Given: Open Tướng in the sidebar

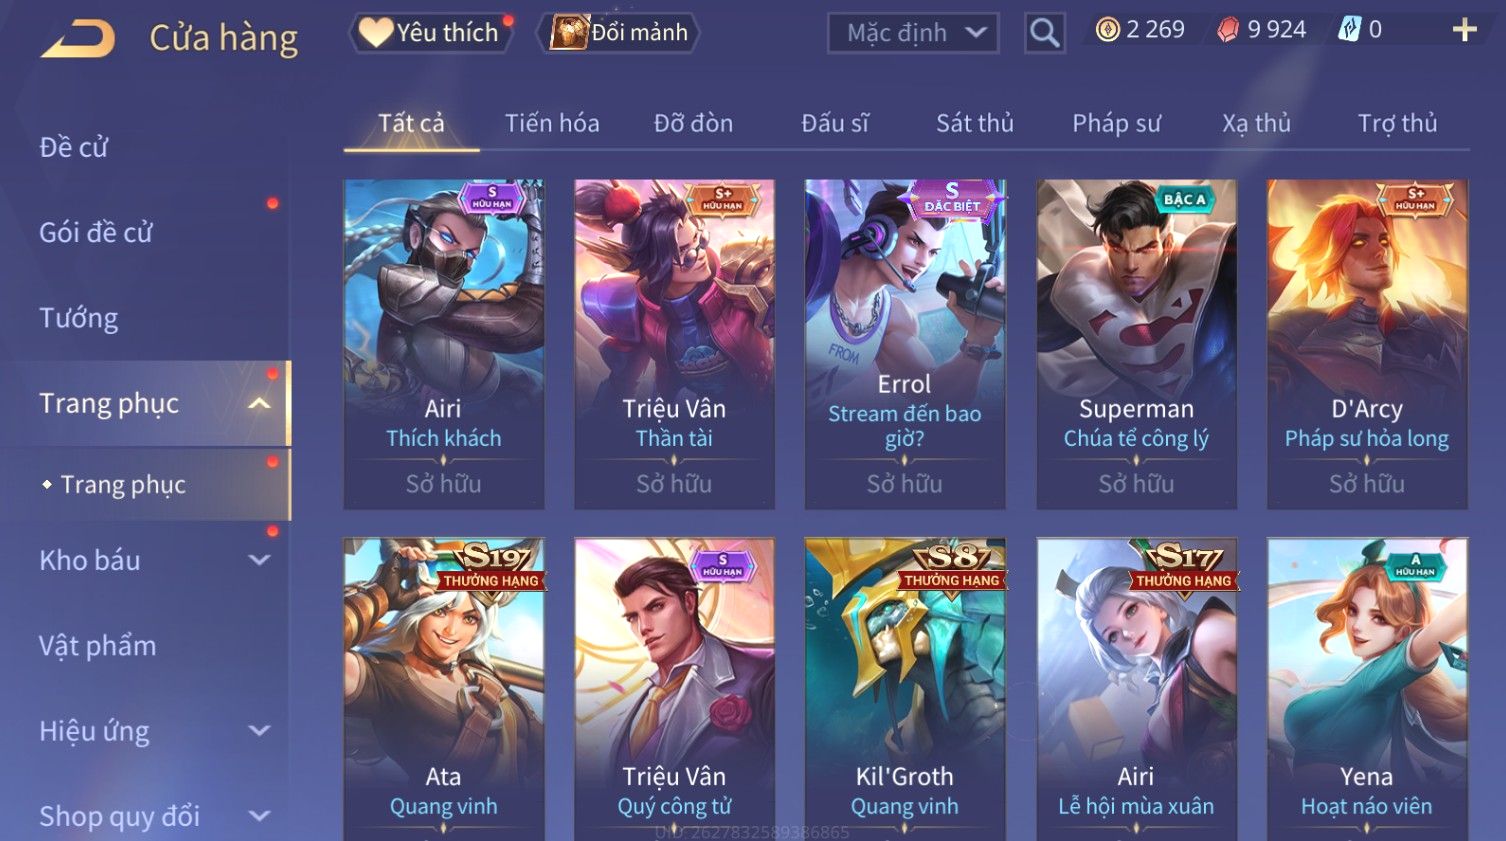Looking at the screenshot, I should click(x=79, y=318).
